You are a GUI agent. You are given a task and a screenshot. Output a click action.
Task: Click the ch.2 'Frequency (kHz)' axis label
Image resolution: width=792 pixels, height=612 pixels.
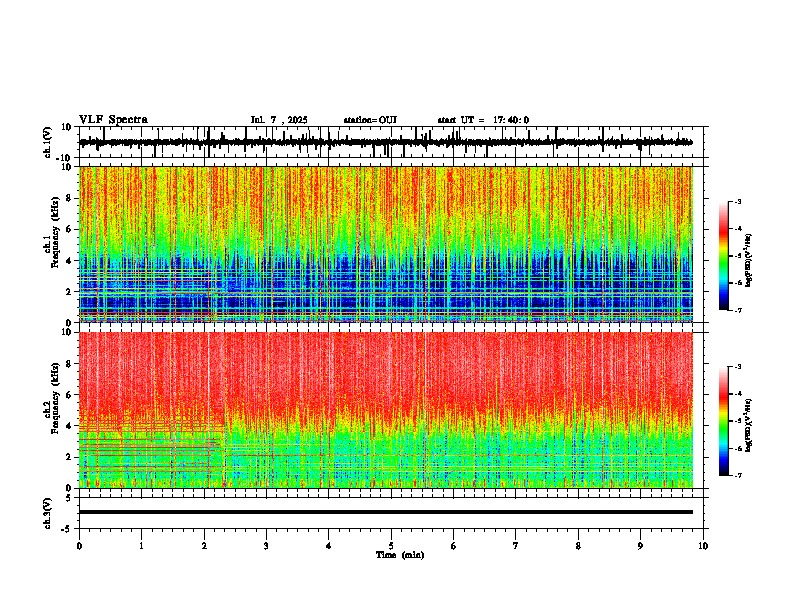(x=55, y=398)
